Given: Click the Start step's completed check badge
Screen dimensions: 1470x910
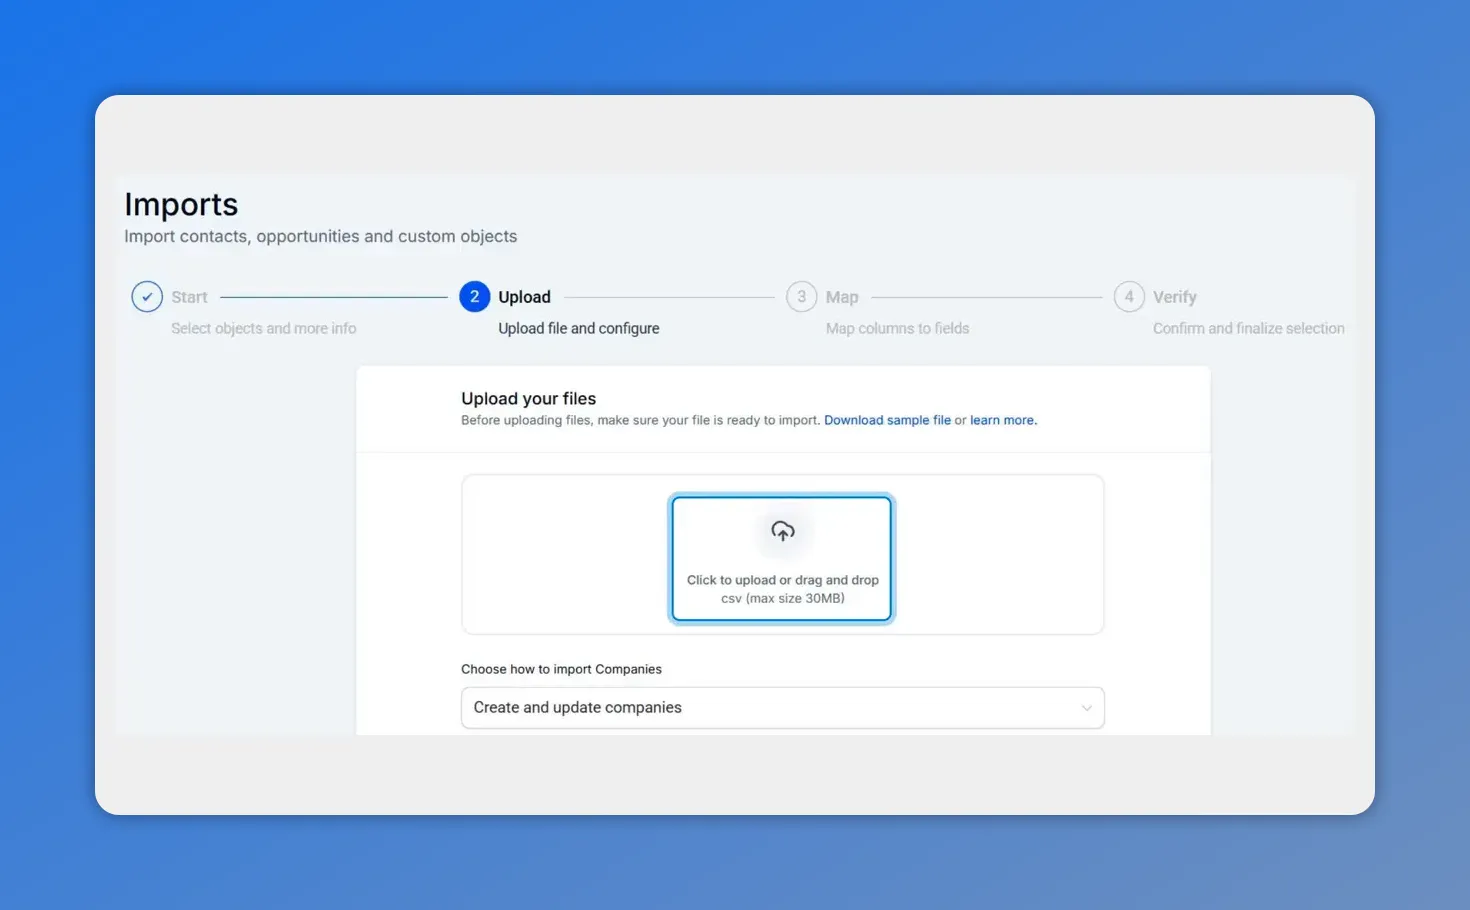Looking at the screenshot, I should point(146,296).
